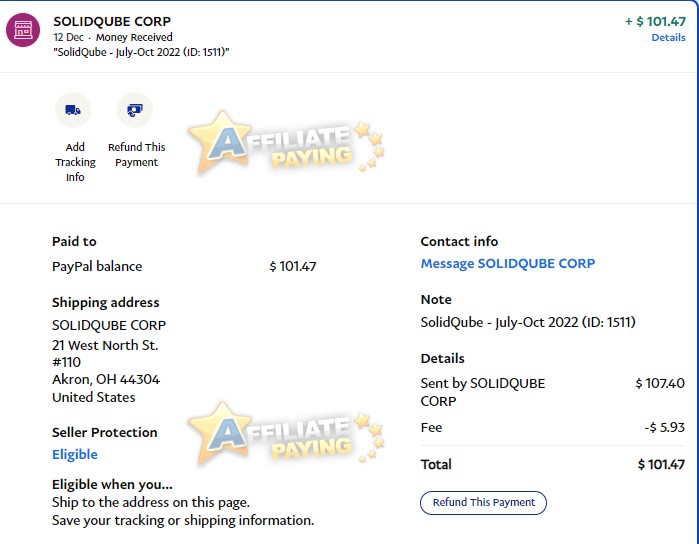
Task: Click the quoted transaction memo under Money Received
Action: click(141, 52)
